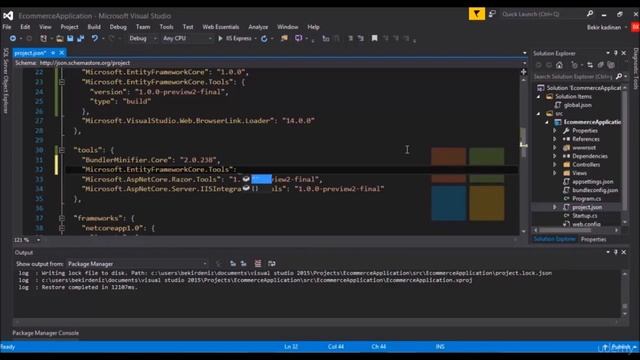Click the bookmark toolbar icon

coord(374,38)
